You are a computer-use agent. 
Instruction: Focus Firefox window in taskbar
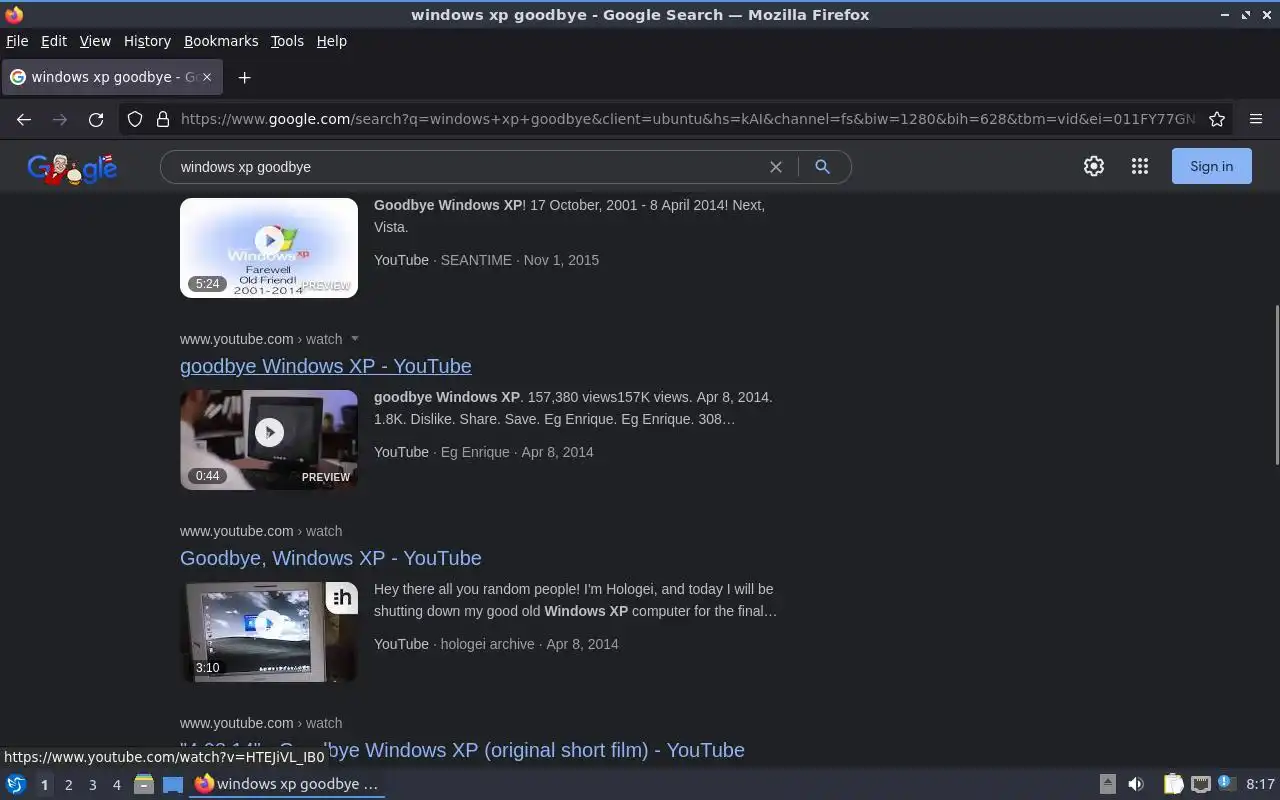click(x=288, y=784)
